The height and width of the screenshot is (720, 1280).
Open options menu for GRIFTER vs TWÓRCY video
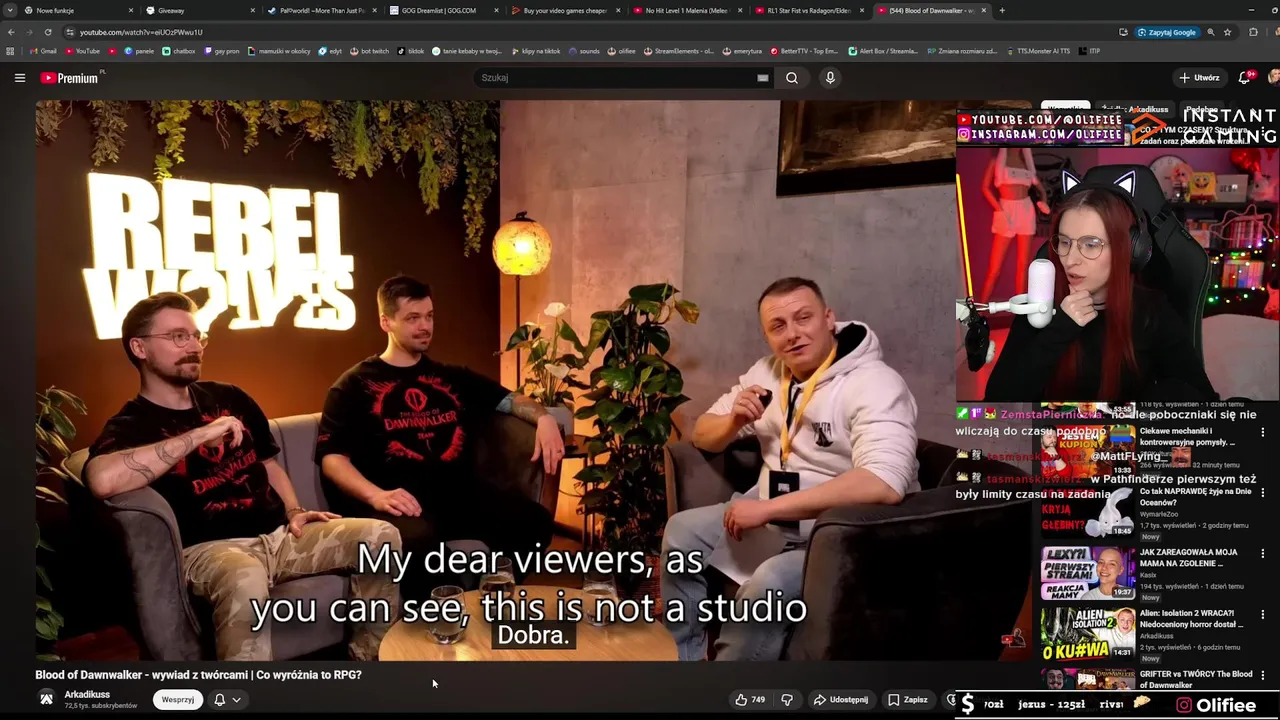tap(1262, 676)
